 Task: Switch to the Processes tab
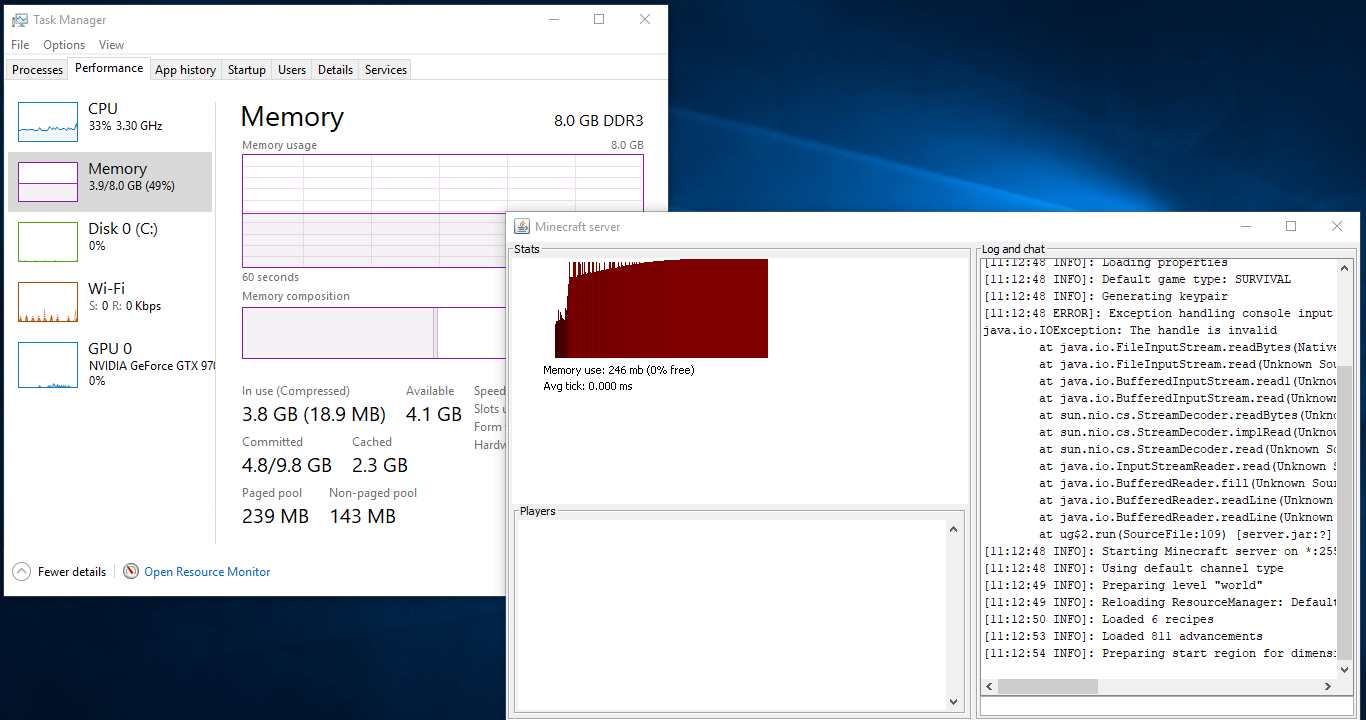tap(38, 70)
